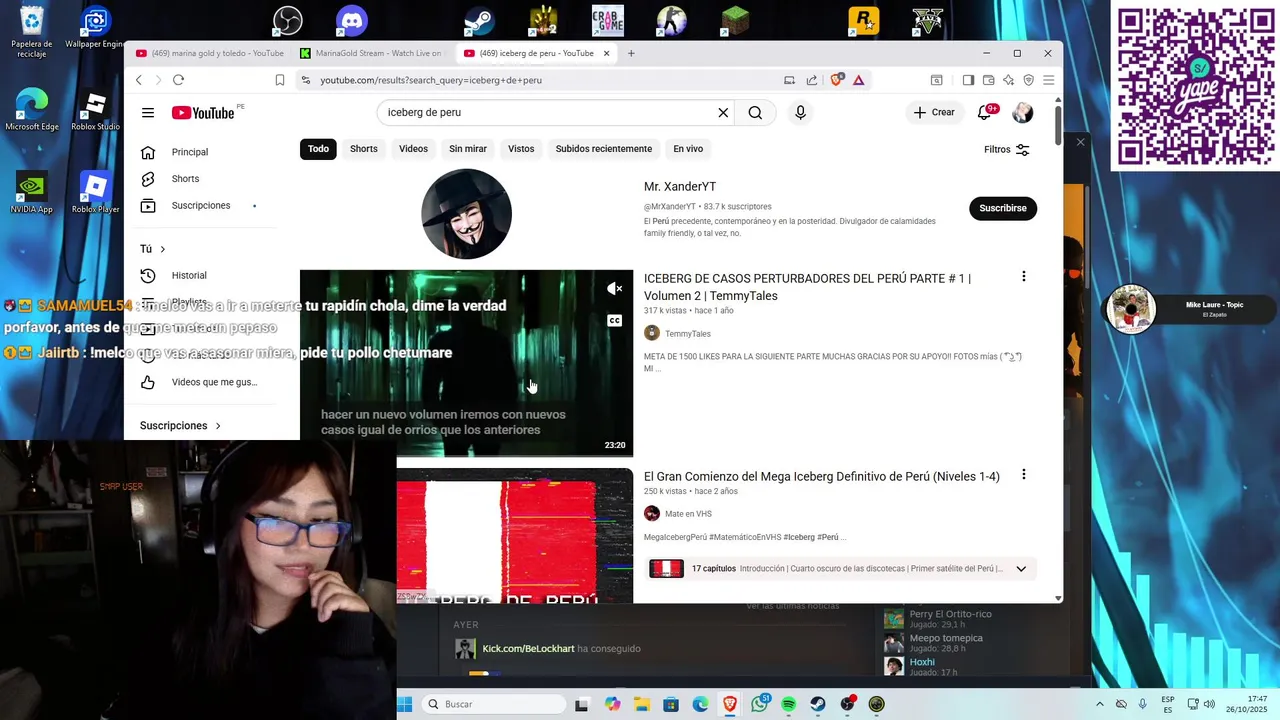This screenshot has height=720, width=1280.
Task: Reload the page in the browser
Action: [178, 80]
